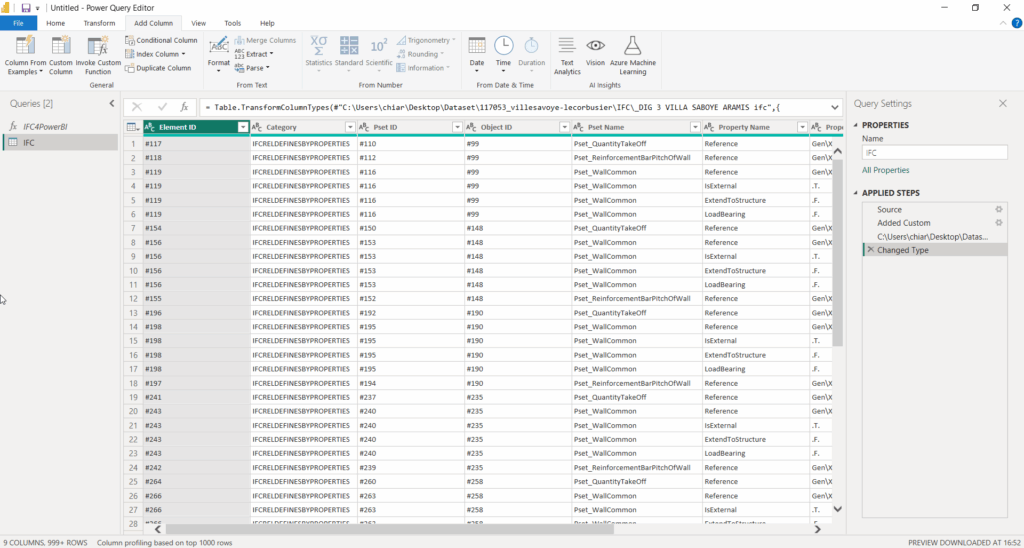Click the Custom Column icon
This screenshot has height=548, width=1024.
(61, 46)
